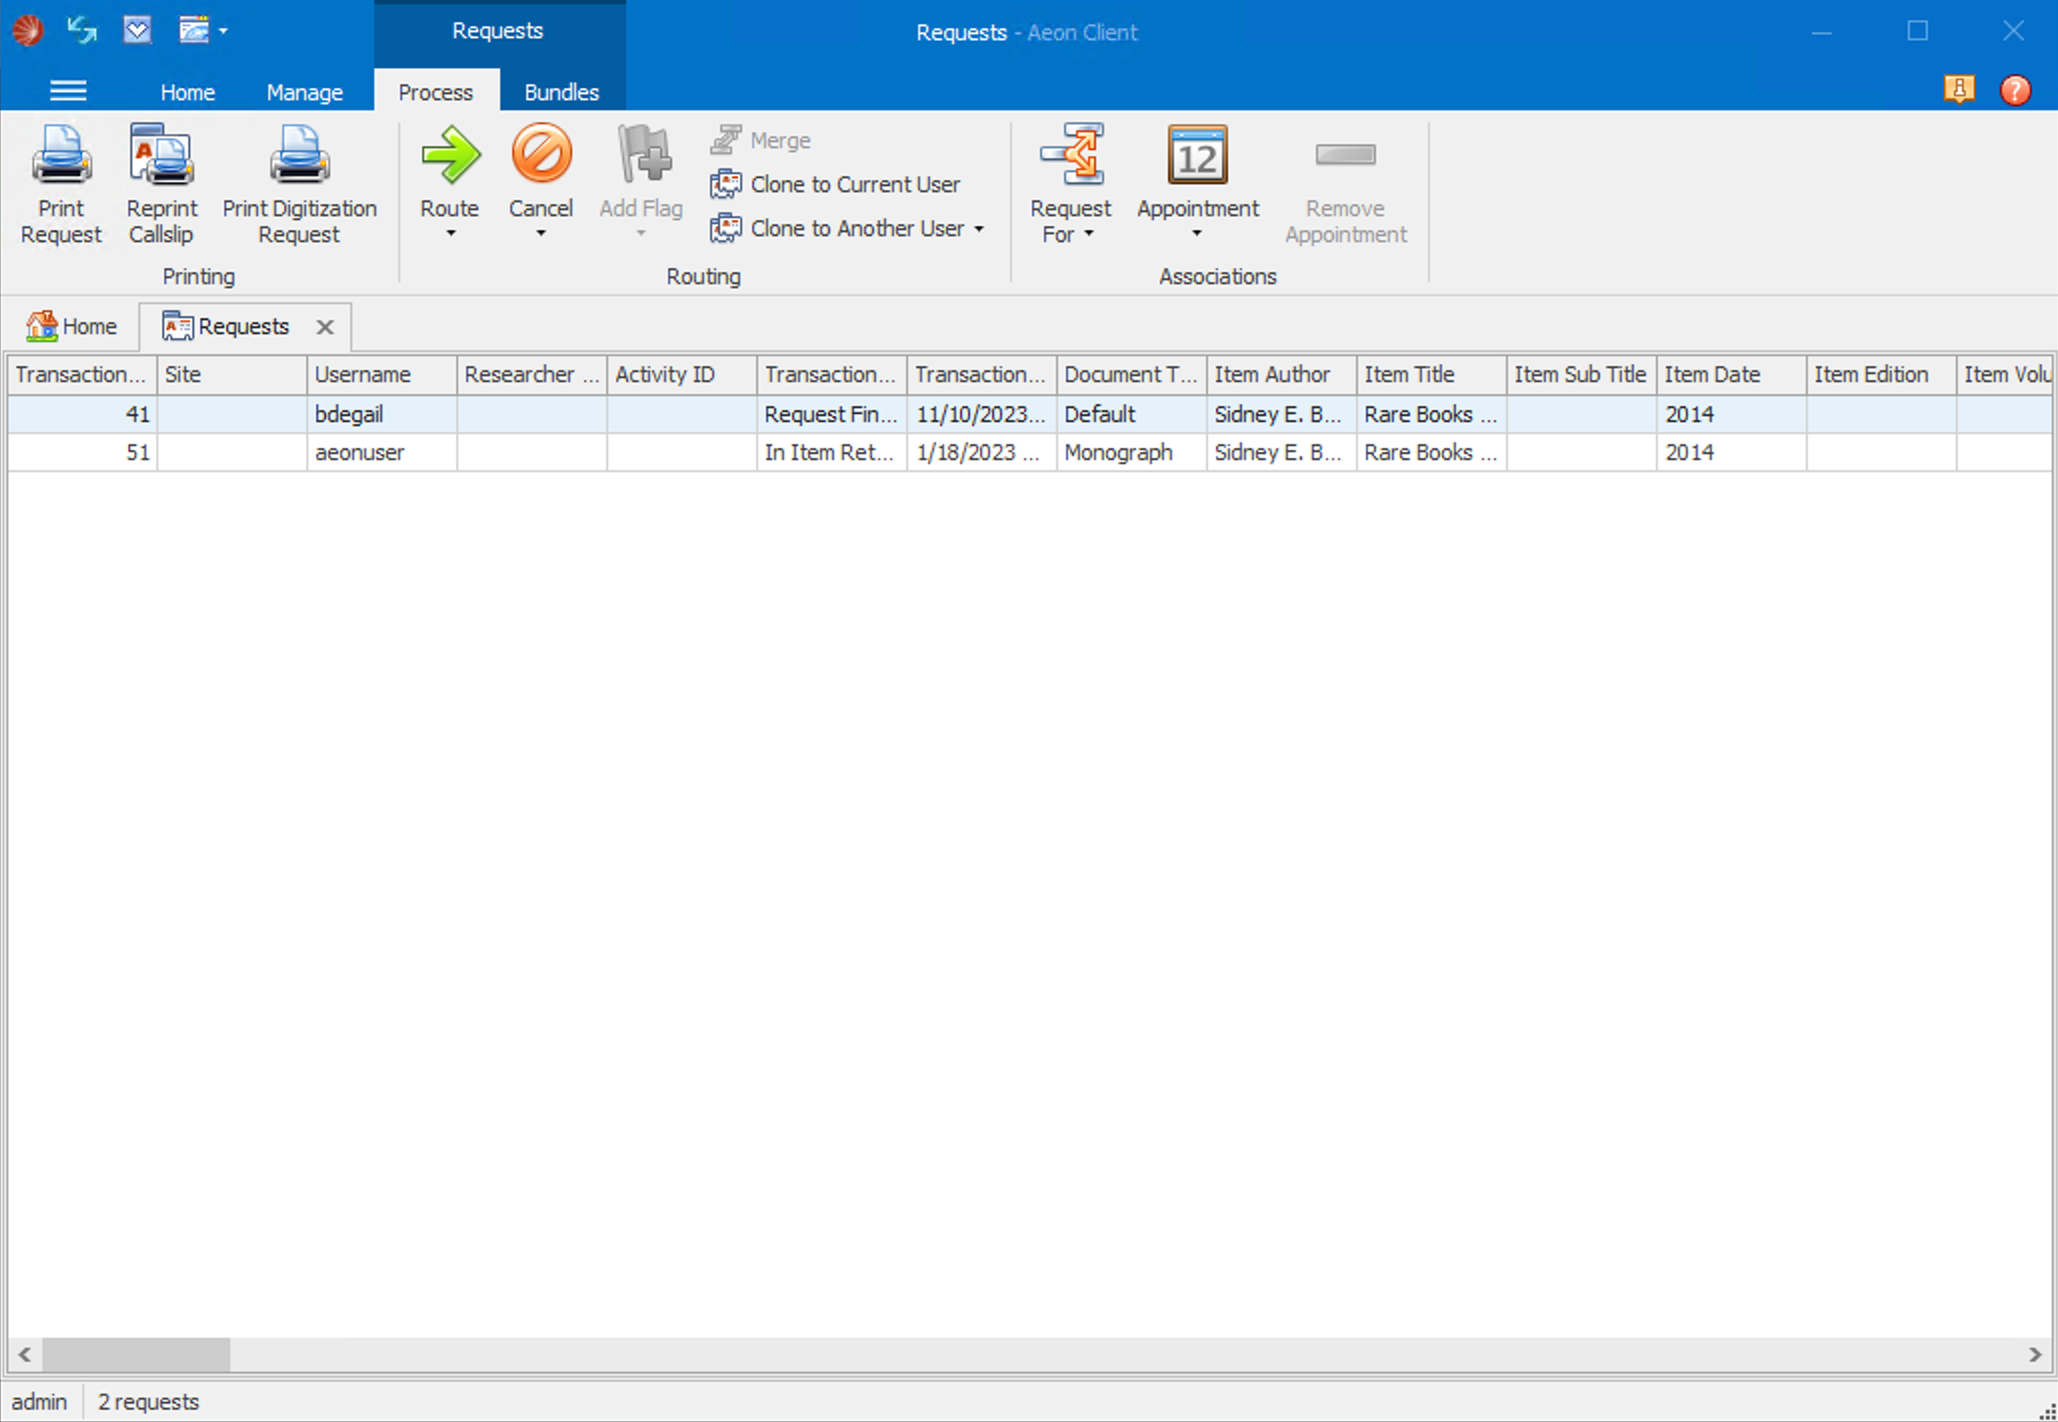Click the Request For icon
This screenshot has height=1422, width=2058.
(1071, 156)
